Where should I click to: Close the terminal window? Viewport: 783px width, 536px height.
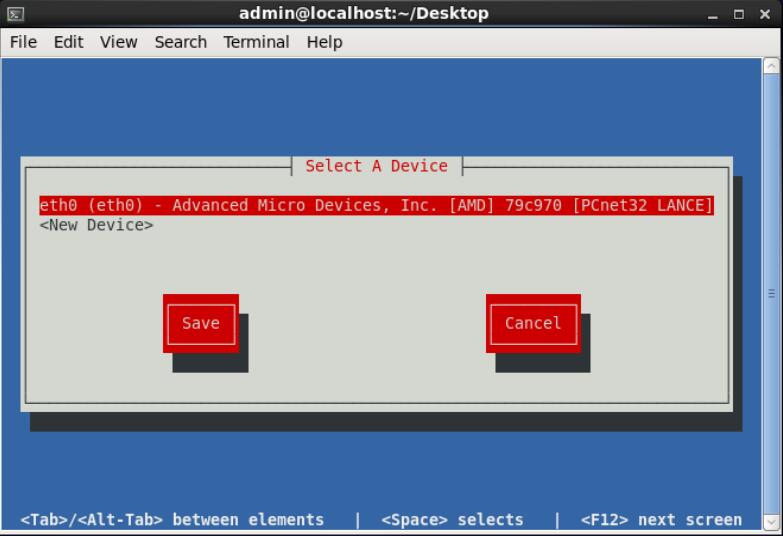pos(765,14)
